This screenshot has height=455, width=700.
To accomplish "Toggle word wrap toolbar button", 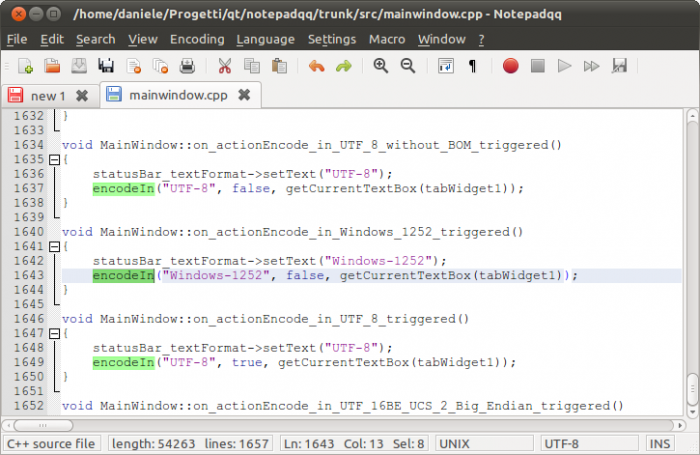I will coord(446,66).
